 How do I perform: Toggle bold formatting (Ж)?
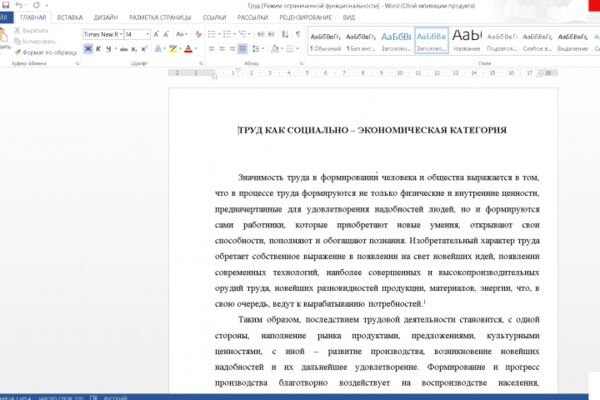click(88, 49)
